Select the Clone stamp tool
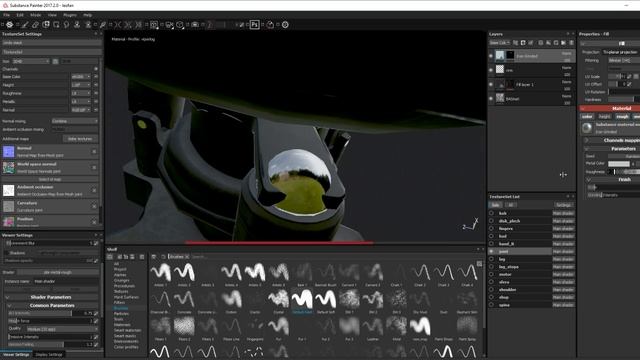640x360 pixels. click(x=77, y=25)
